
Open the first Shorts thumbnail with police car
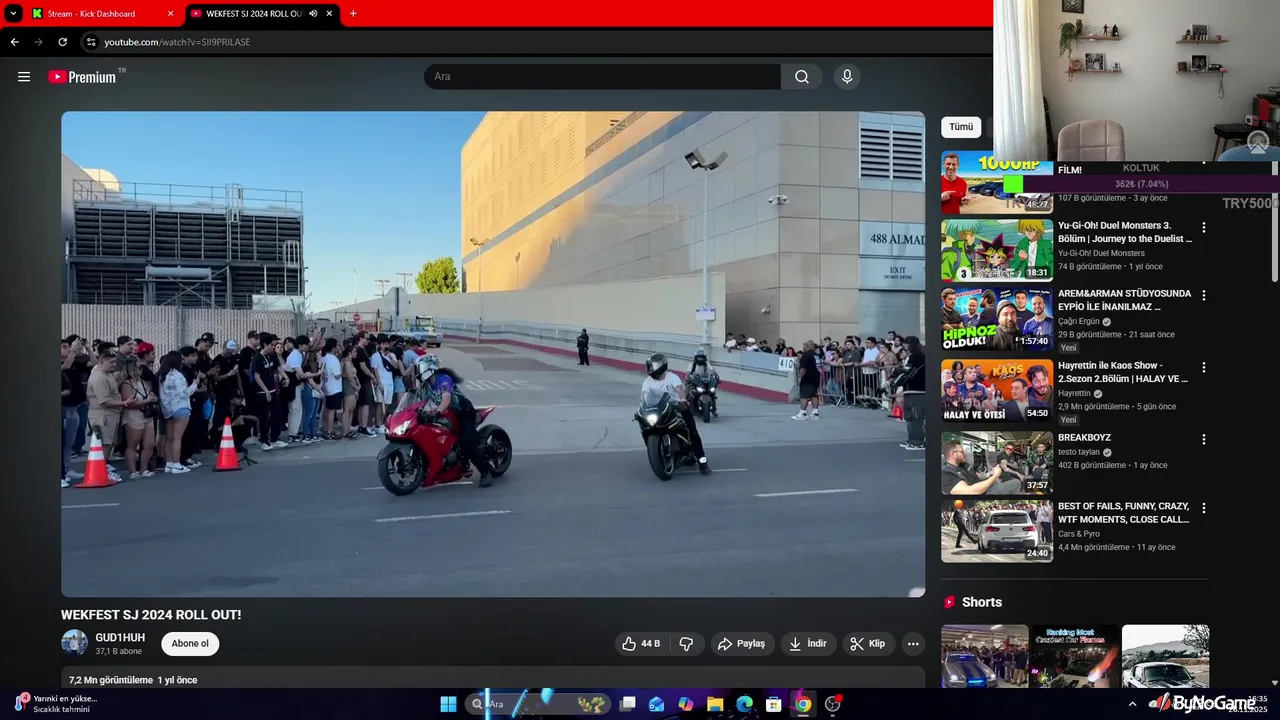(985, 656)
